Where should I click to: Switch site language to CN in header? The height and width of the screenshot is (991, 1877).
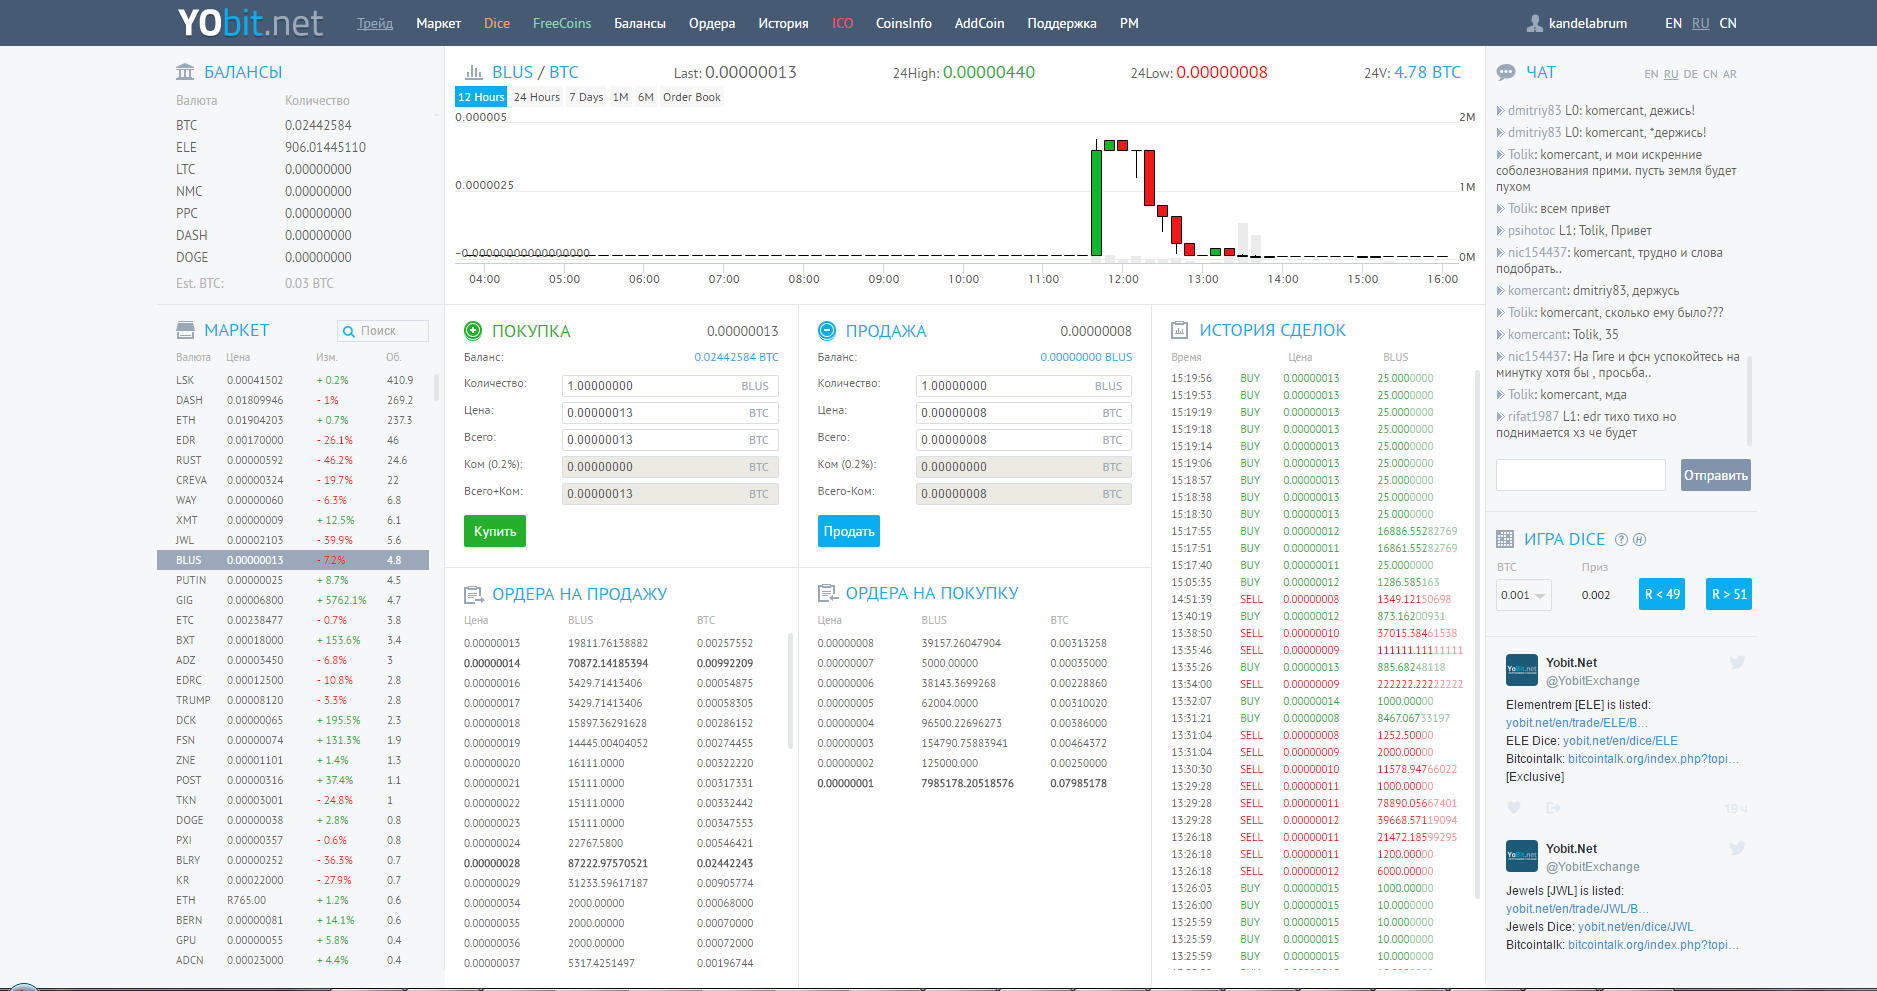(1728, 23)
